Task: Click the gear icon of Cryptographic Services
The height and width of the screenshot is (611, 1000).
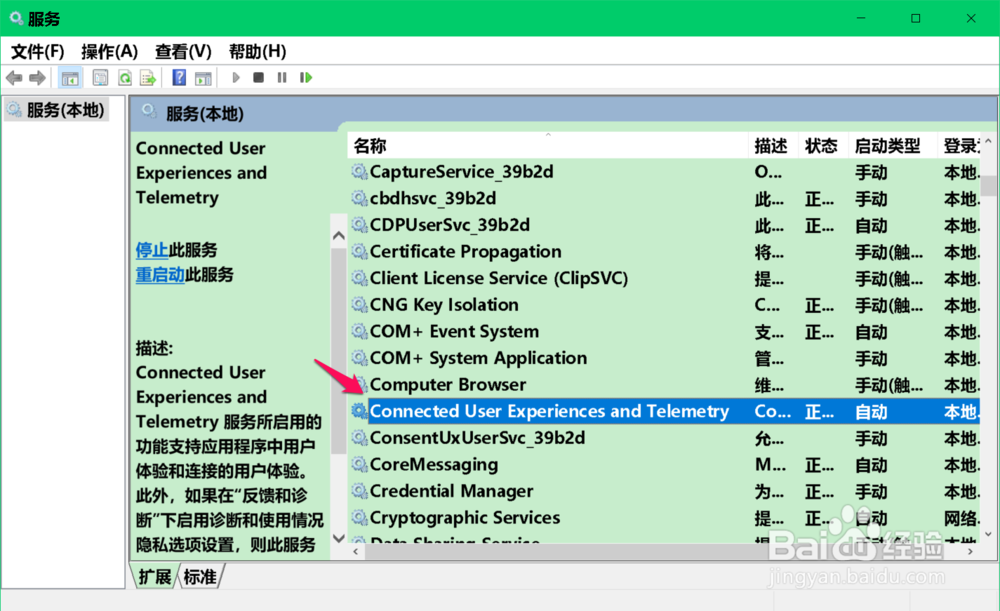Action: click(360, 518)
